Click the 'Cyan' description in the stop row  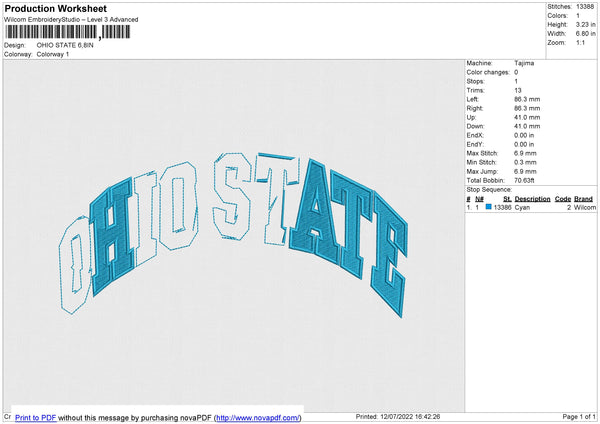[x=522, y=207]
